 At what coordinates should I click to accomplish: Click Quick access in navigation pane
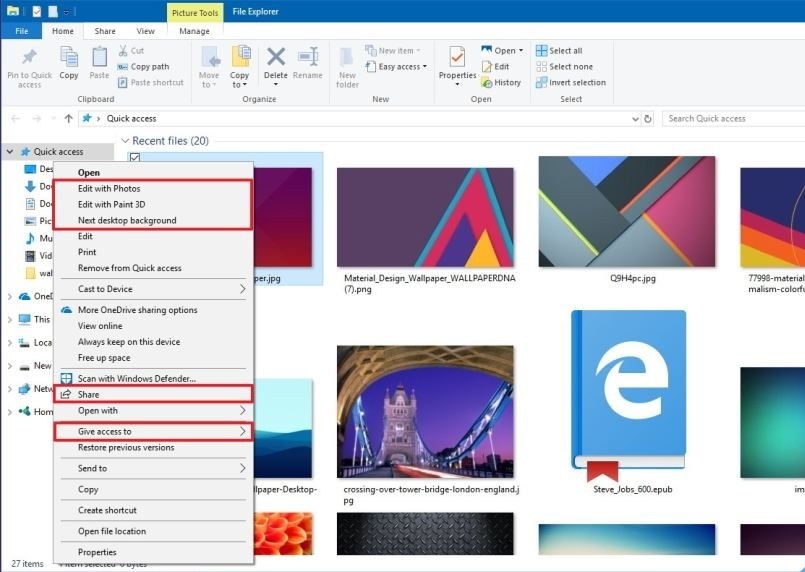click(58, 151)
